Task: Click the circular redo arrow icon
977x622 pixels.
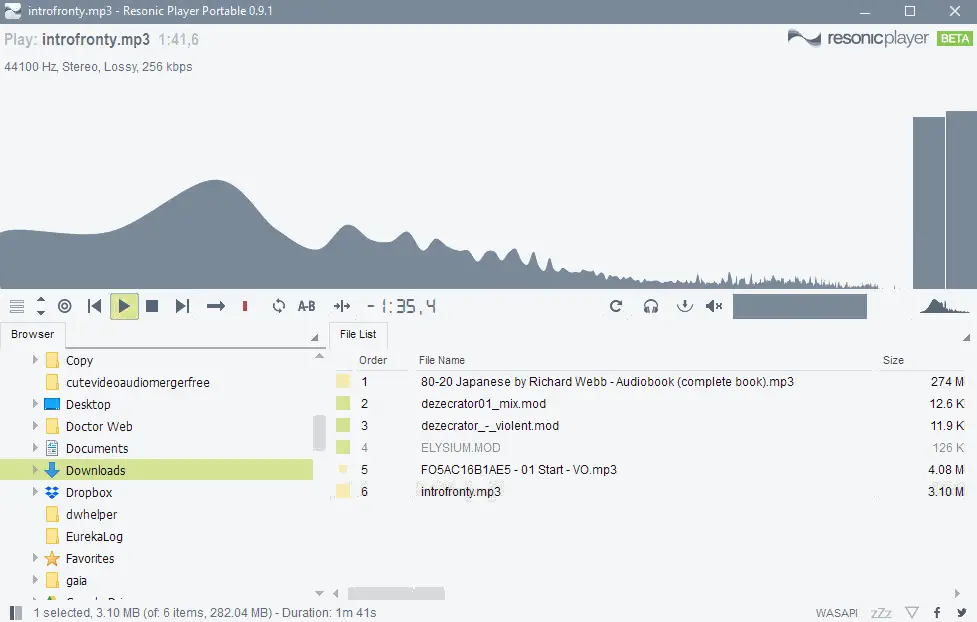Action: pyautogui.click(x=616, y=306)
